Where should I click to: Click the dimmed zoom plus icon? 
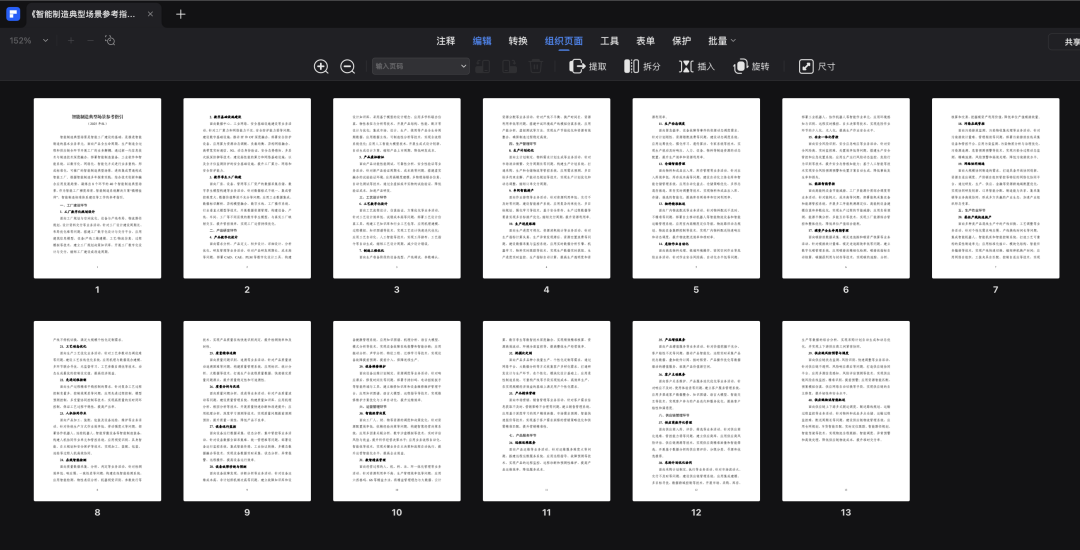(x=71, y=41)
